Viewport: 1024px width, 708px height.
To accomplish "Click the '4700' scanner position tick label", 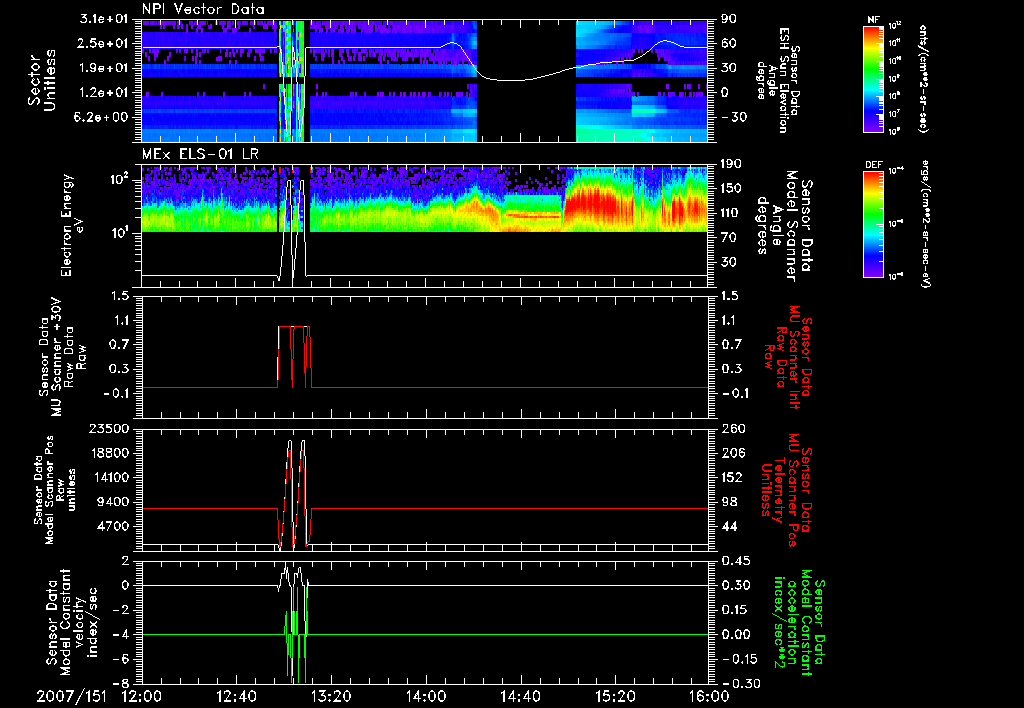I will [x=113, y=526].
